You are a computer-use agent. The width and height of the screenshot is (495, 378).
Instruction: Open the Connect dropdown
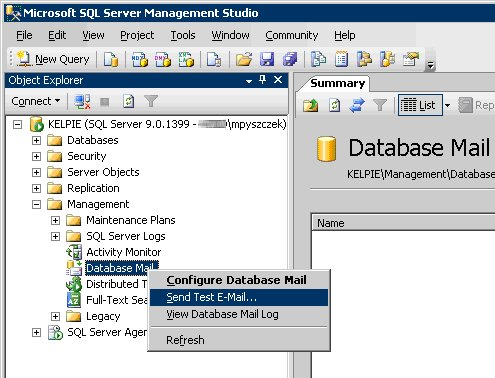[36, 101]
